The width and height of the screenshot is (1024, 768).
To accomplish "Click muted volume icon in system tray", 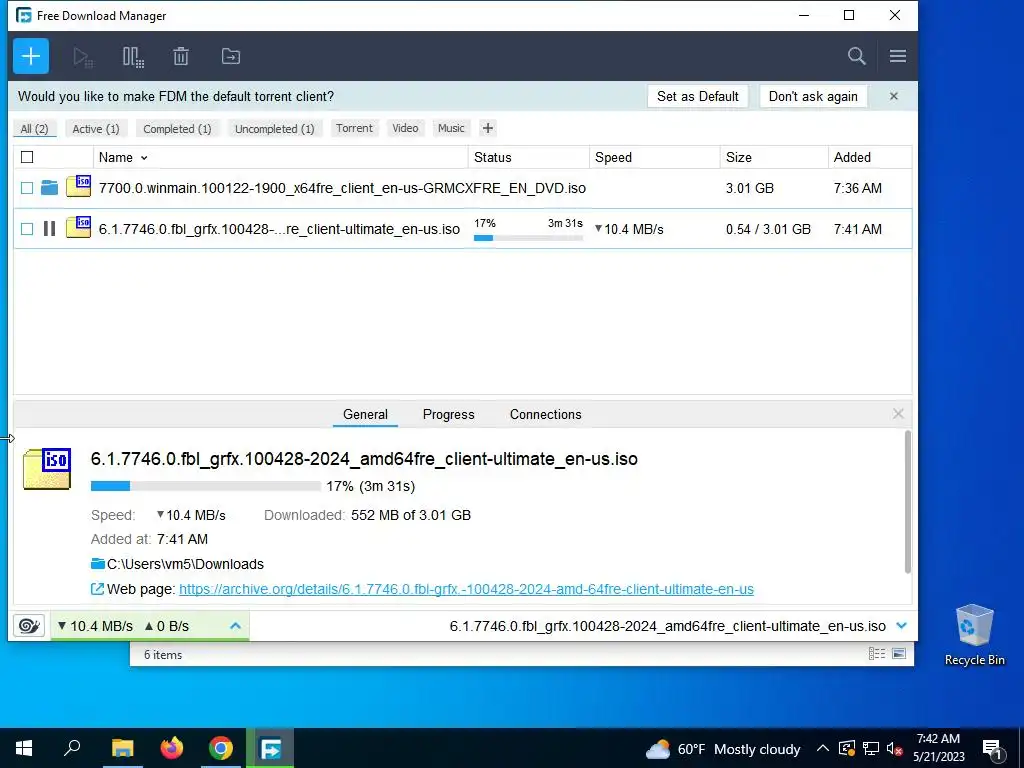I will click(x=895, y=748).
